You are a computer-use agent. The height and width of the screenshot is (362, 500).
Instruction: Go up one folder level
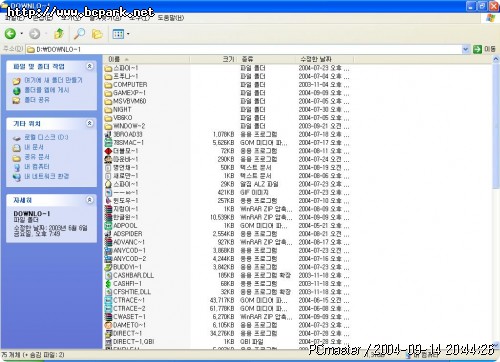point(59,33)
